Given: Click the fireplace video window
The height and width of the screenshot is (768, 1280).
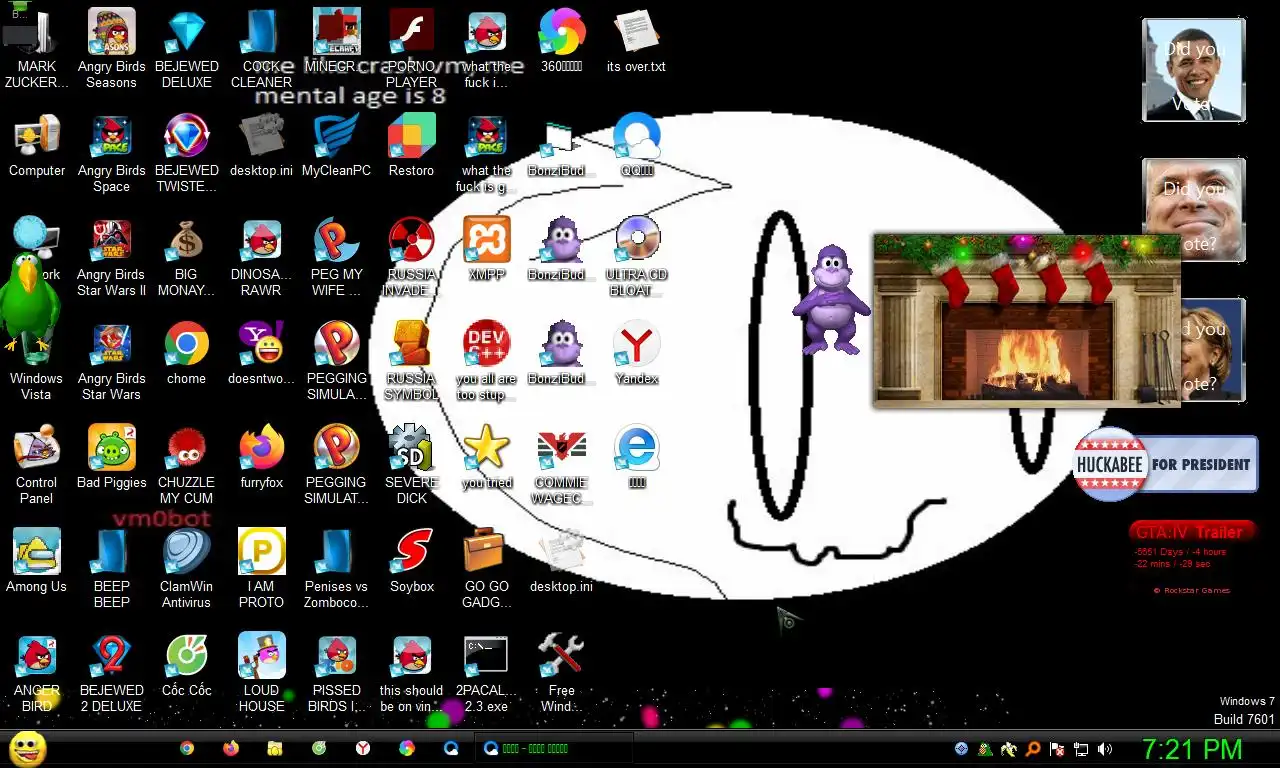Looking at the screenshot, I should 1027,321.
